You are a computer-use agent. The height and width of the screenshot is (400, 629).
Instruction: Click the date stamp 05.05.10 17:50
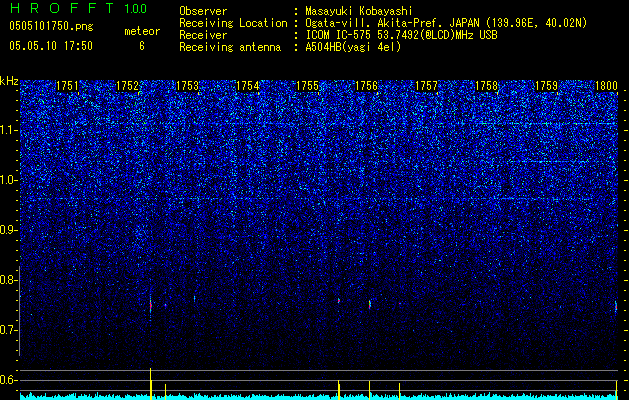(x=51, y=46)
